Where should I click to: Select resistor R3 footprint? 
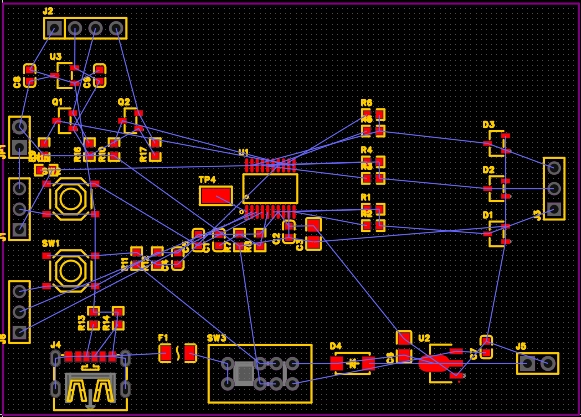(x=373, y=178)
